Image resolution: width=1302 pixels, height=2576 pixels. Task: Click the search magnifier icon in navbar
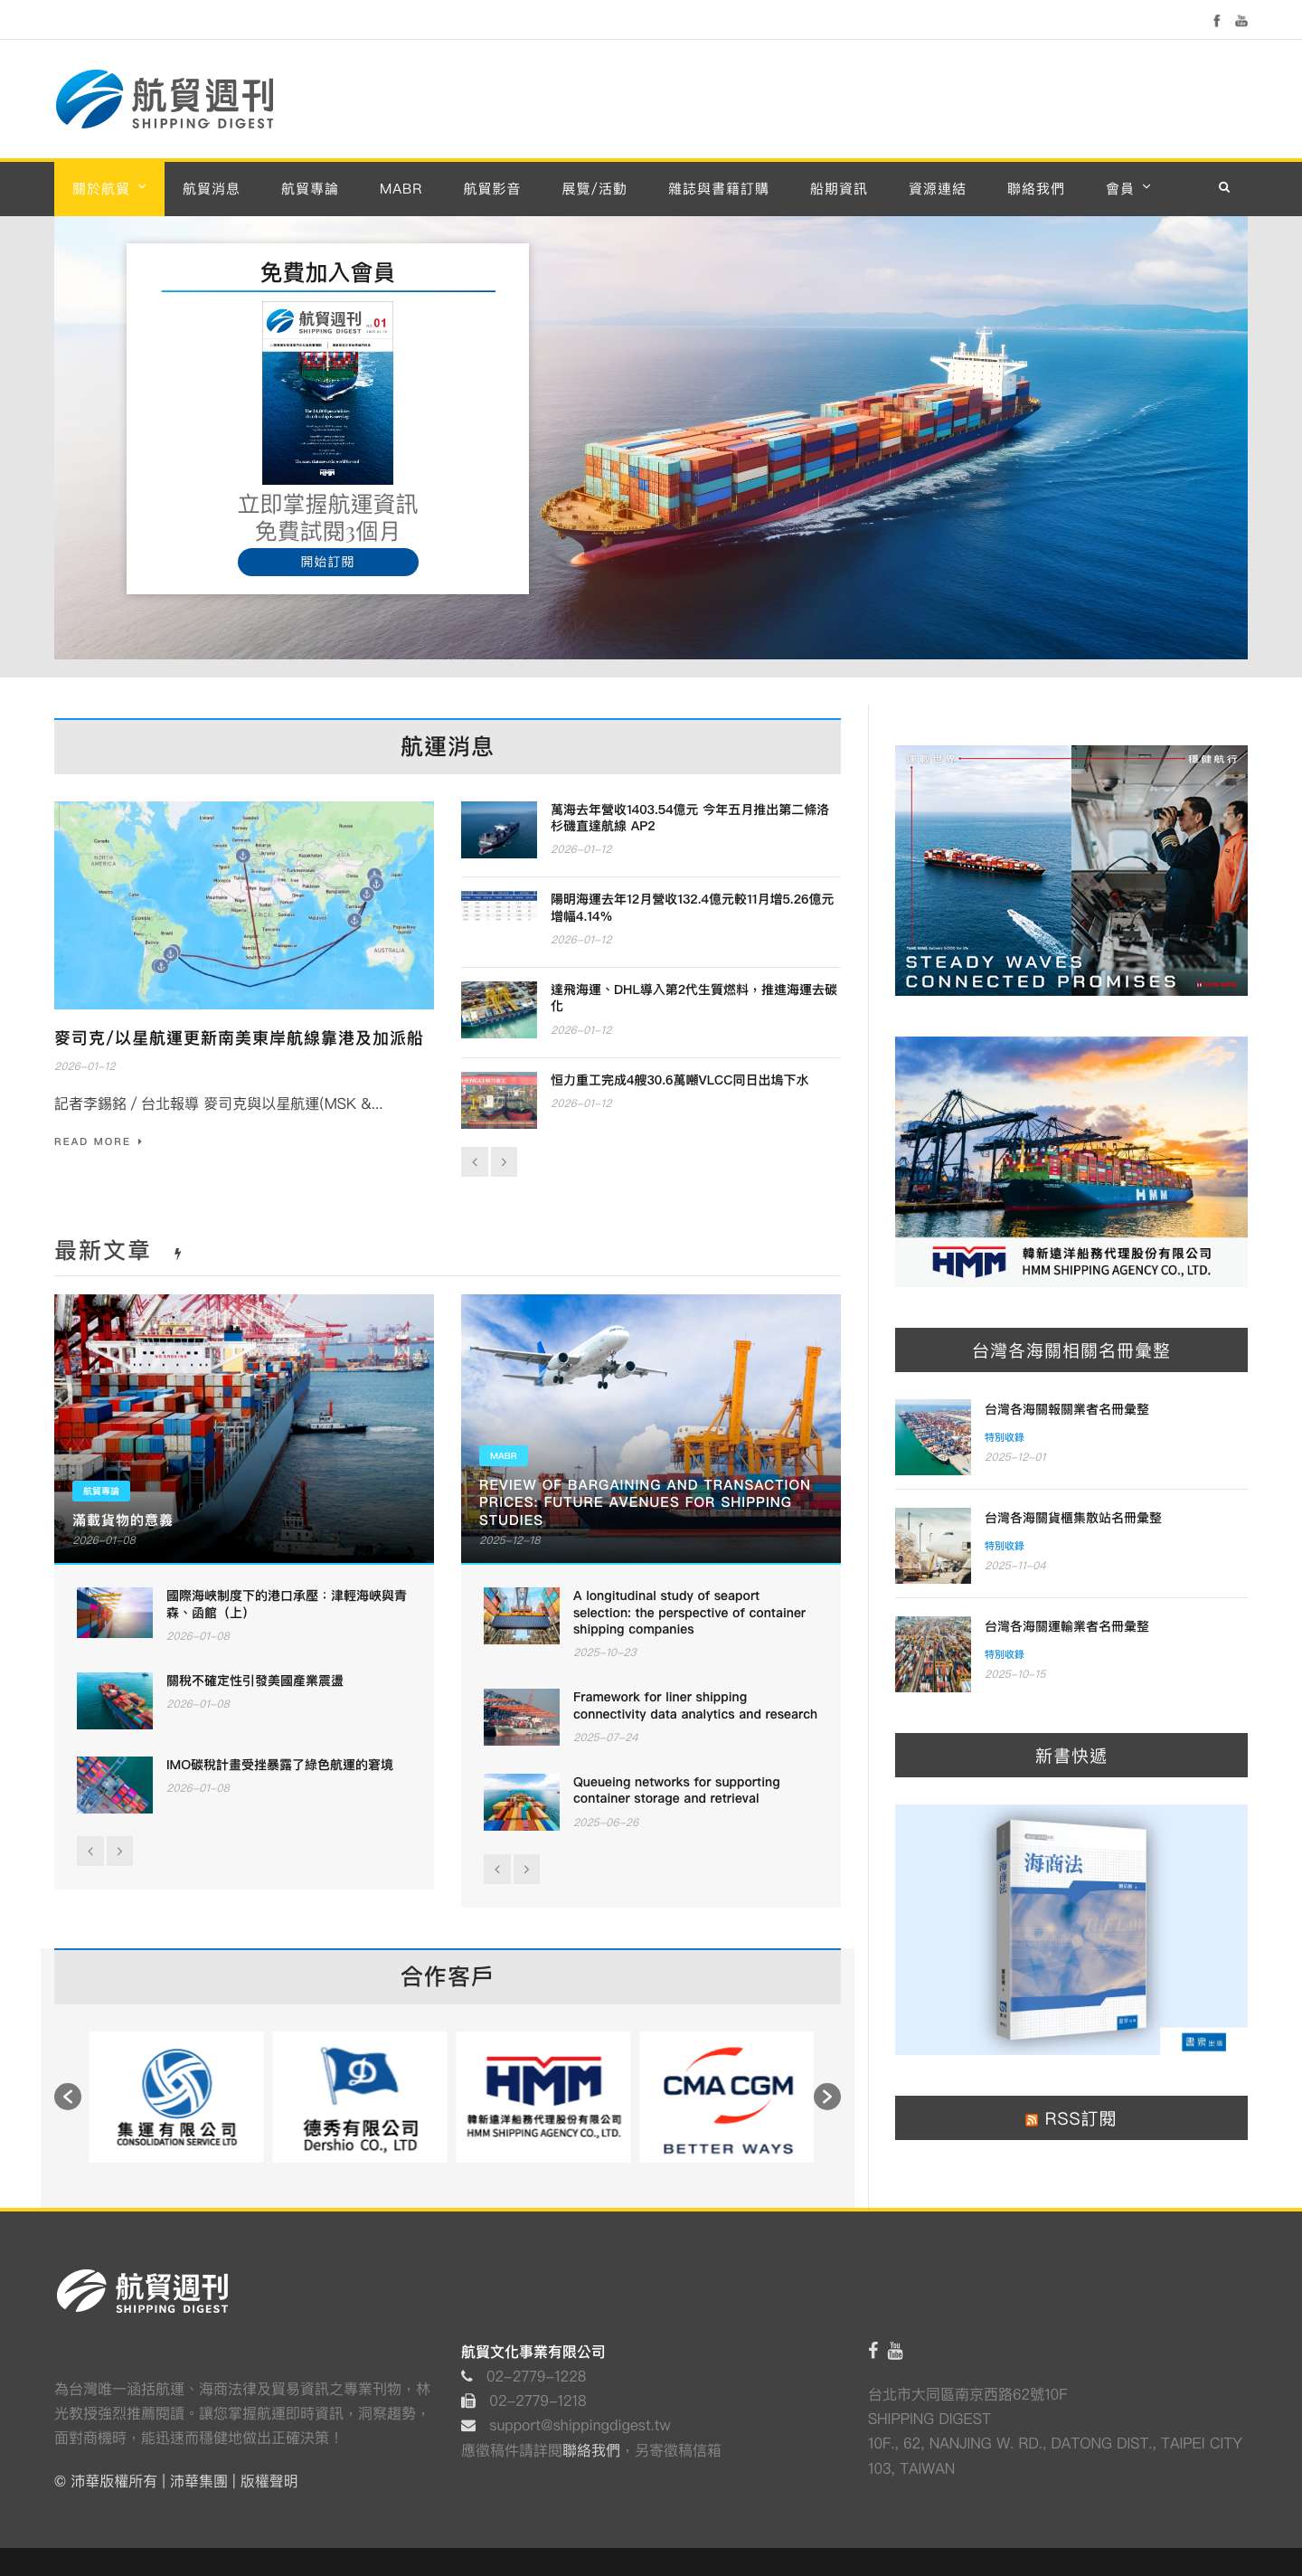(x=1224, y=188)
